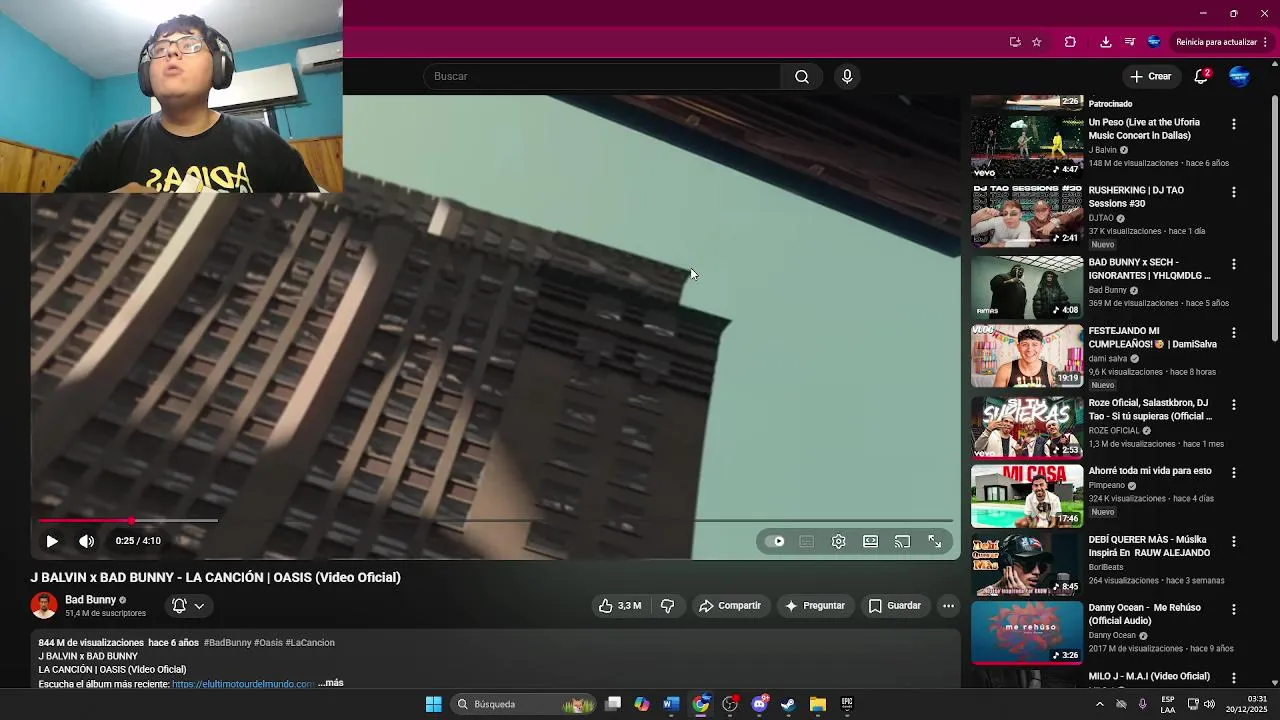Open Steam from the taskbar

point(788,704)
